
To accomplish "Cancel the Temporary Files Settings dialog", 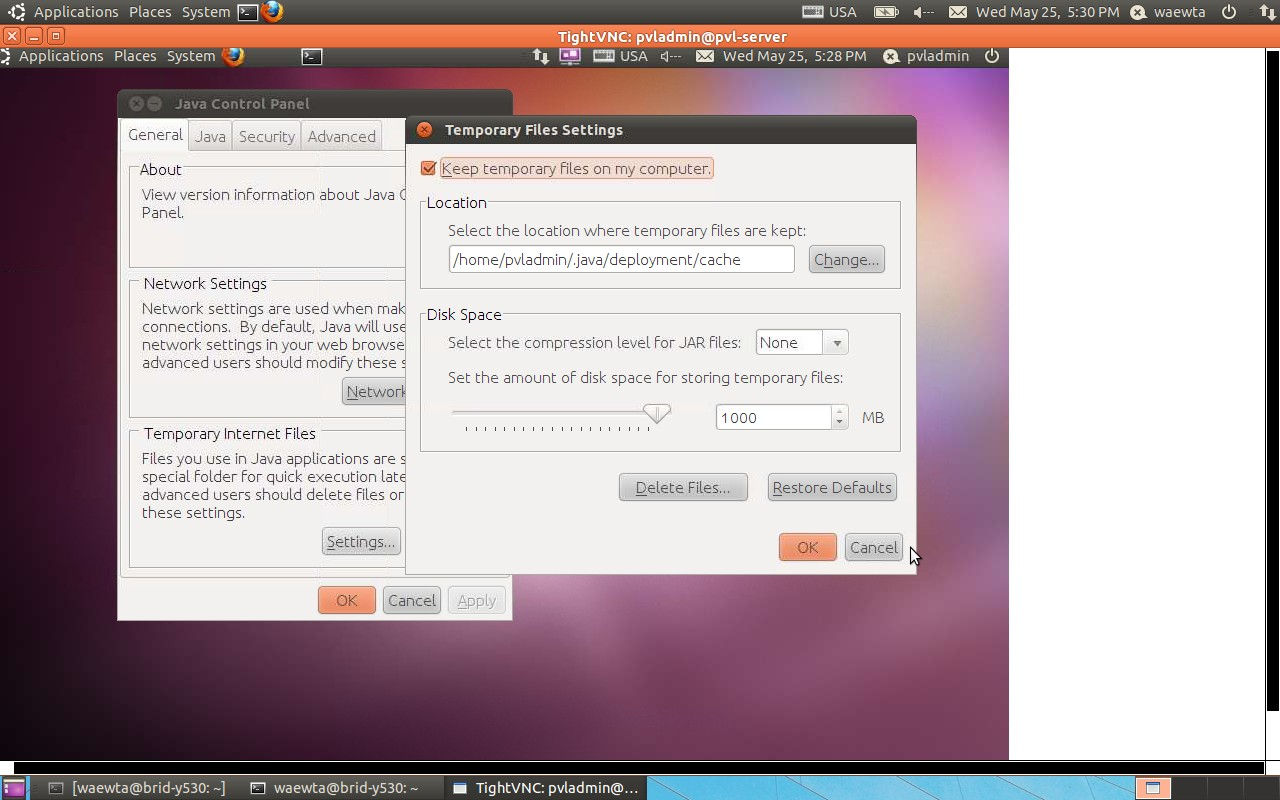I will pos(873,547).
